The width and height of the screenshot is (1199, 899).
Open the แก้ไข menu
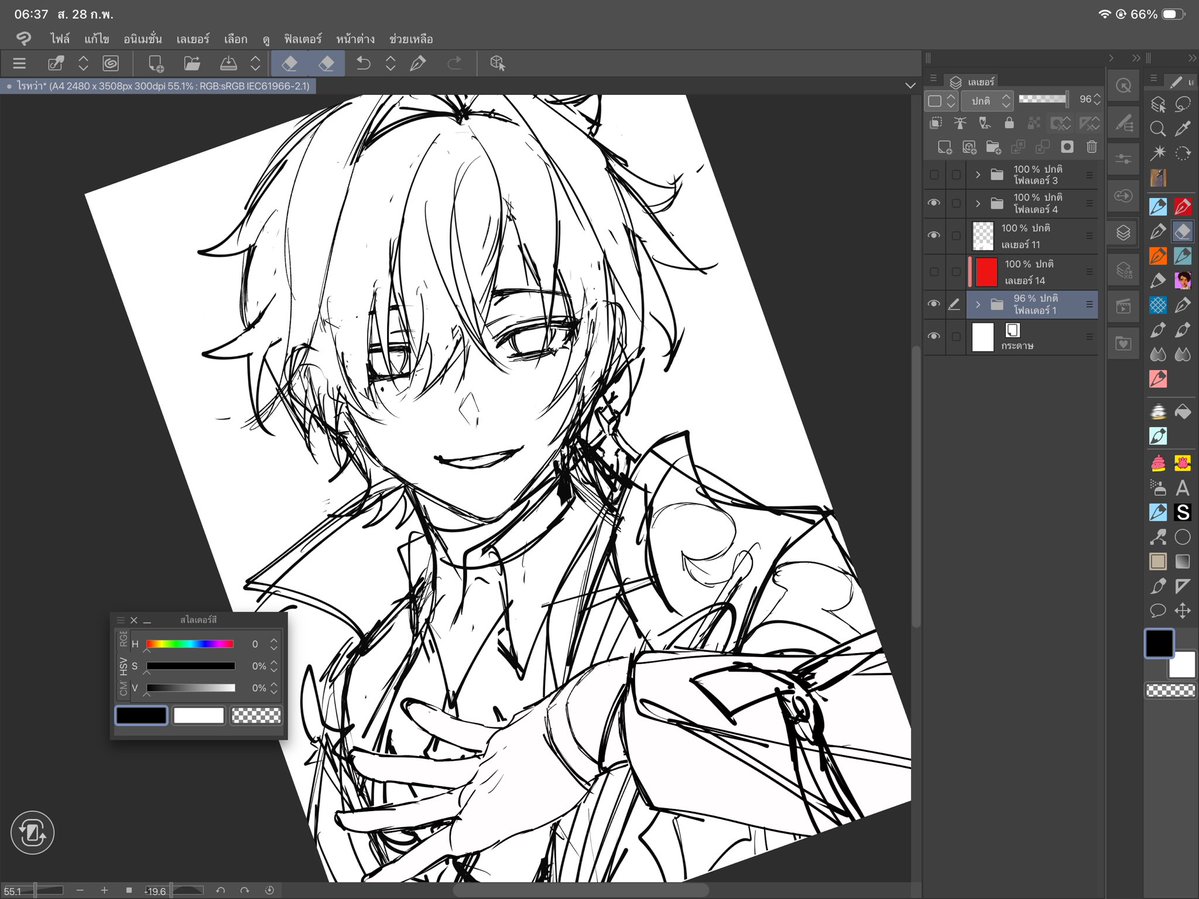click(x=96, y=38)
